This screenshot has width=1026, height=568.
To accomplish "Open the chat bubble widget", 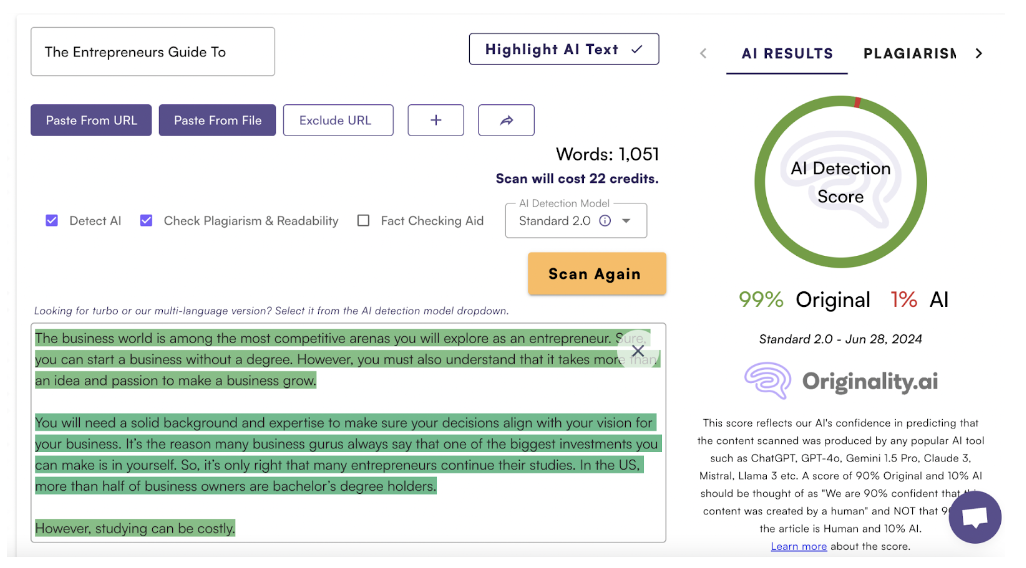I will point(974,517).
